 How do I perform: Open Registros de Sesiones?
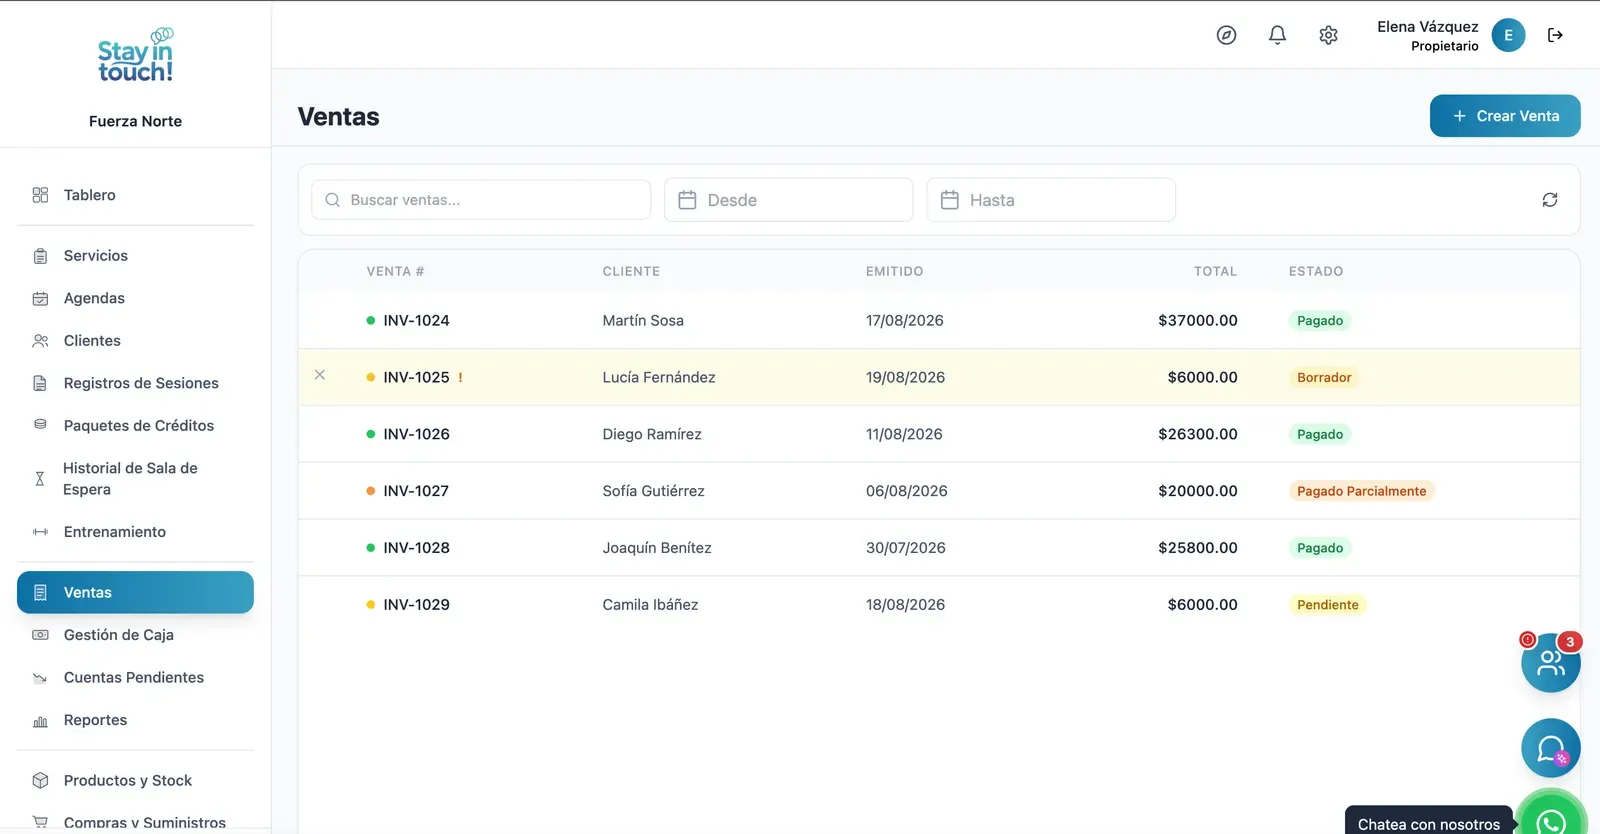click(x=135, y=383)
